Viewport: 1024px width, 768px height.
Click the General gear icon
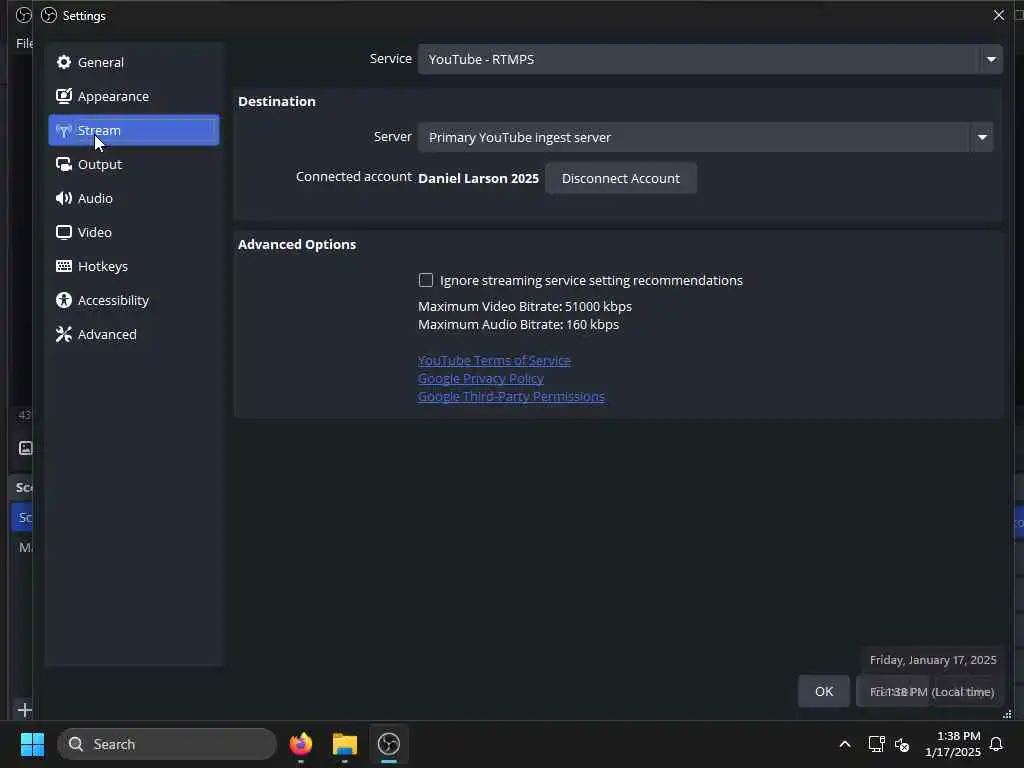click(63, 62)
